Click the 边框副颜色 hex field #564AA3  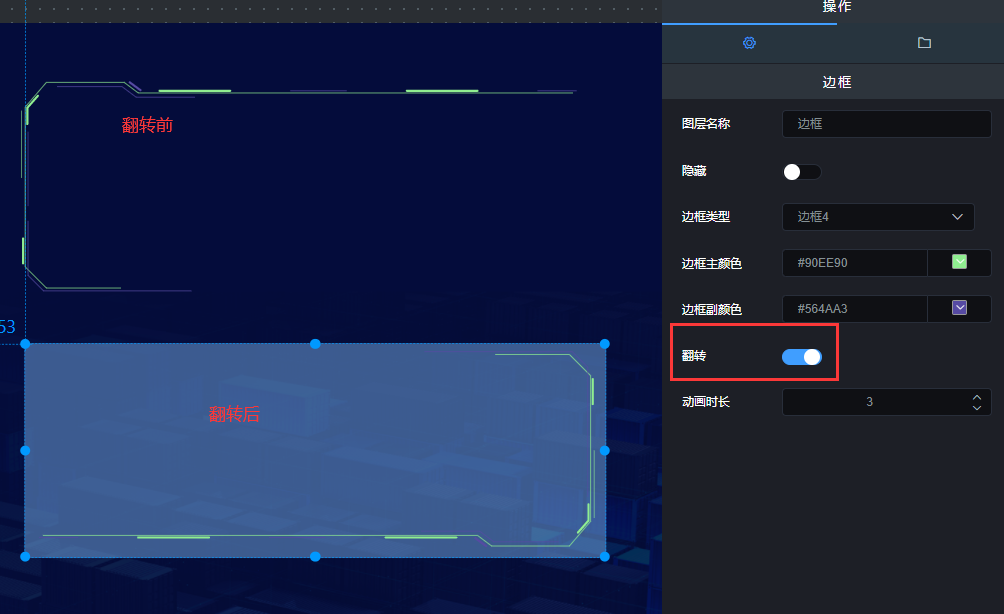point(854,309)
